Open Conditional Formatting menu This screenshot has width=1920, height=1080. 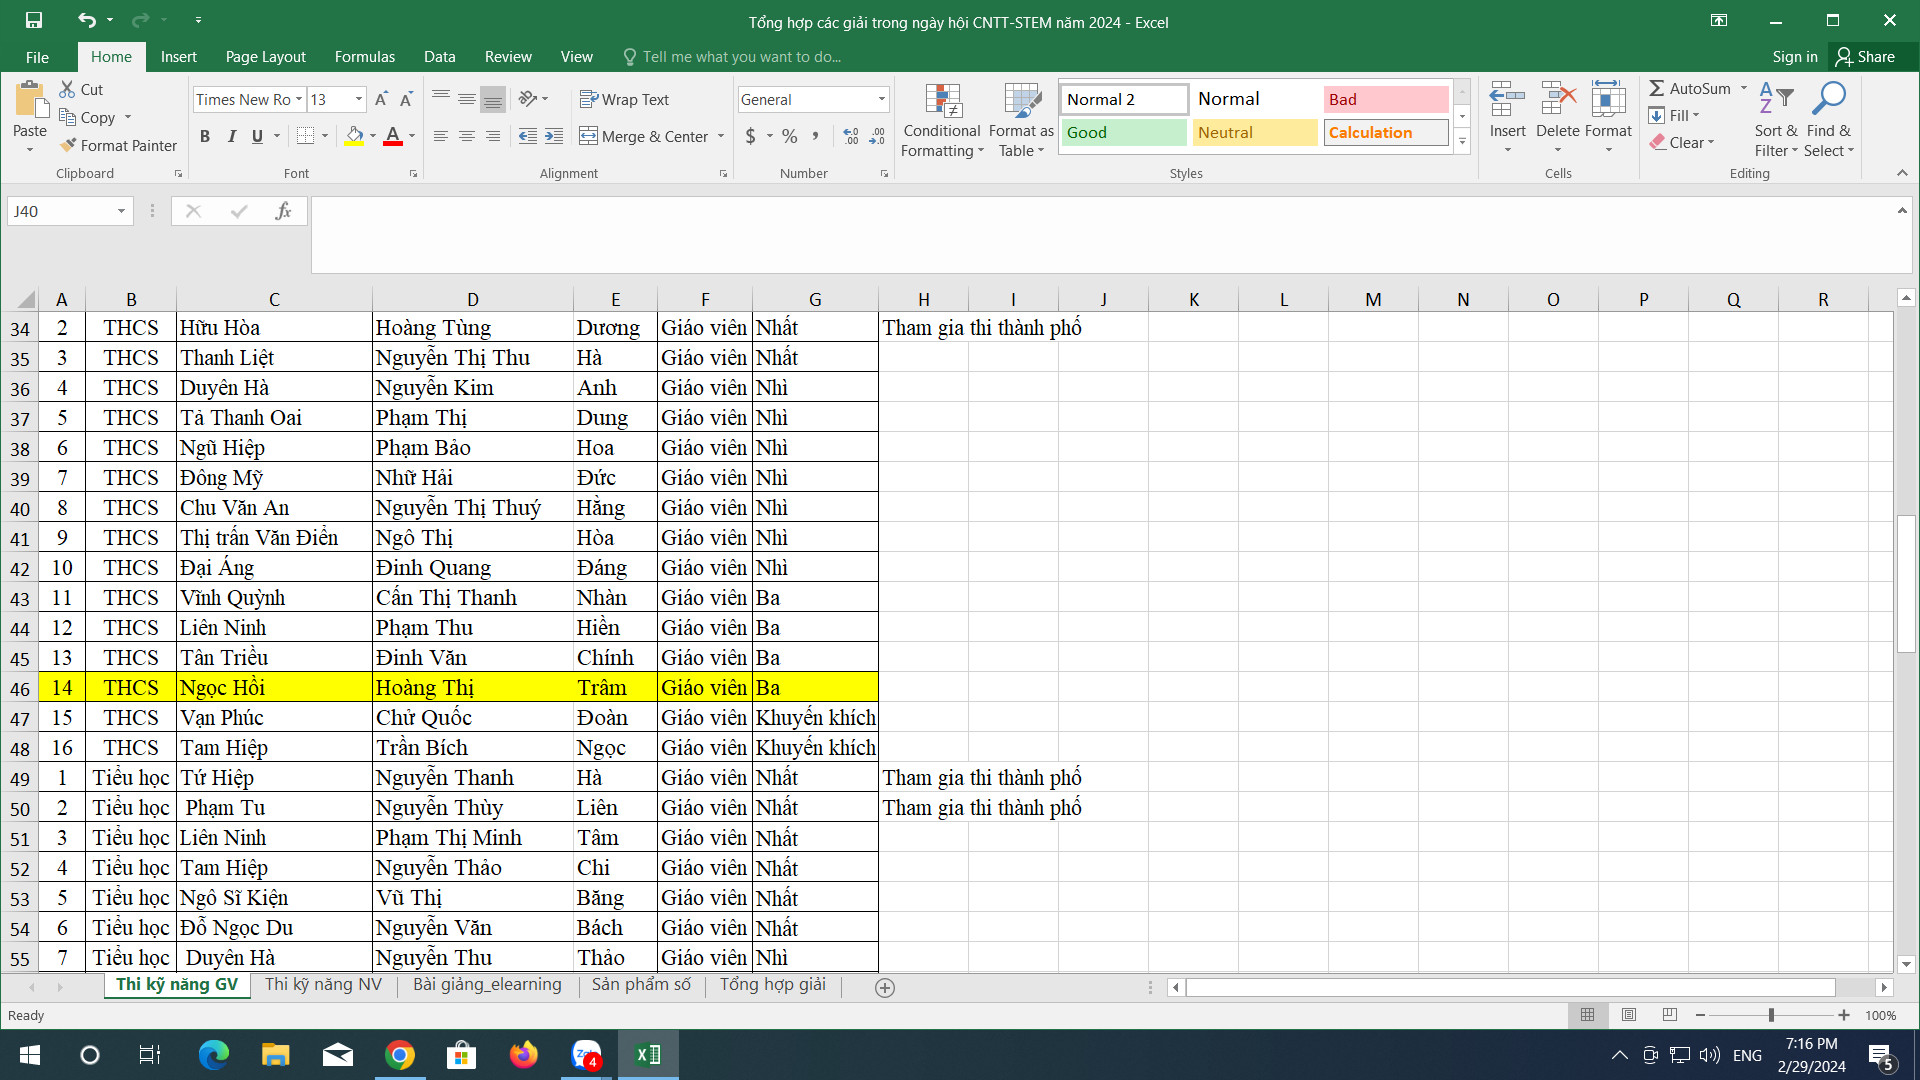pos(941,120)
